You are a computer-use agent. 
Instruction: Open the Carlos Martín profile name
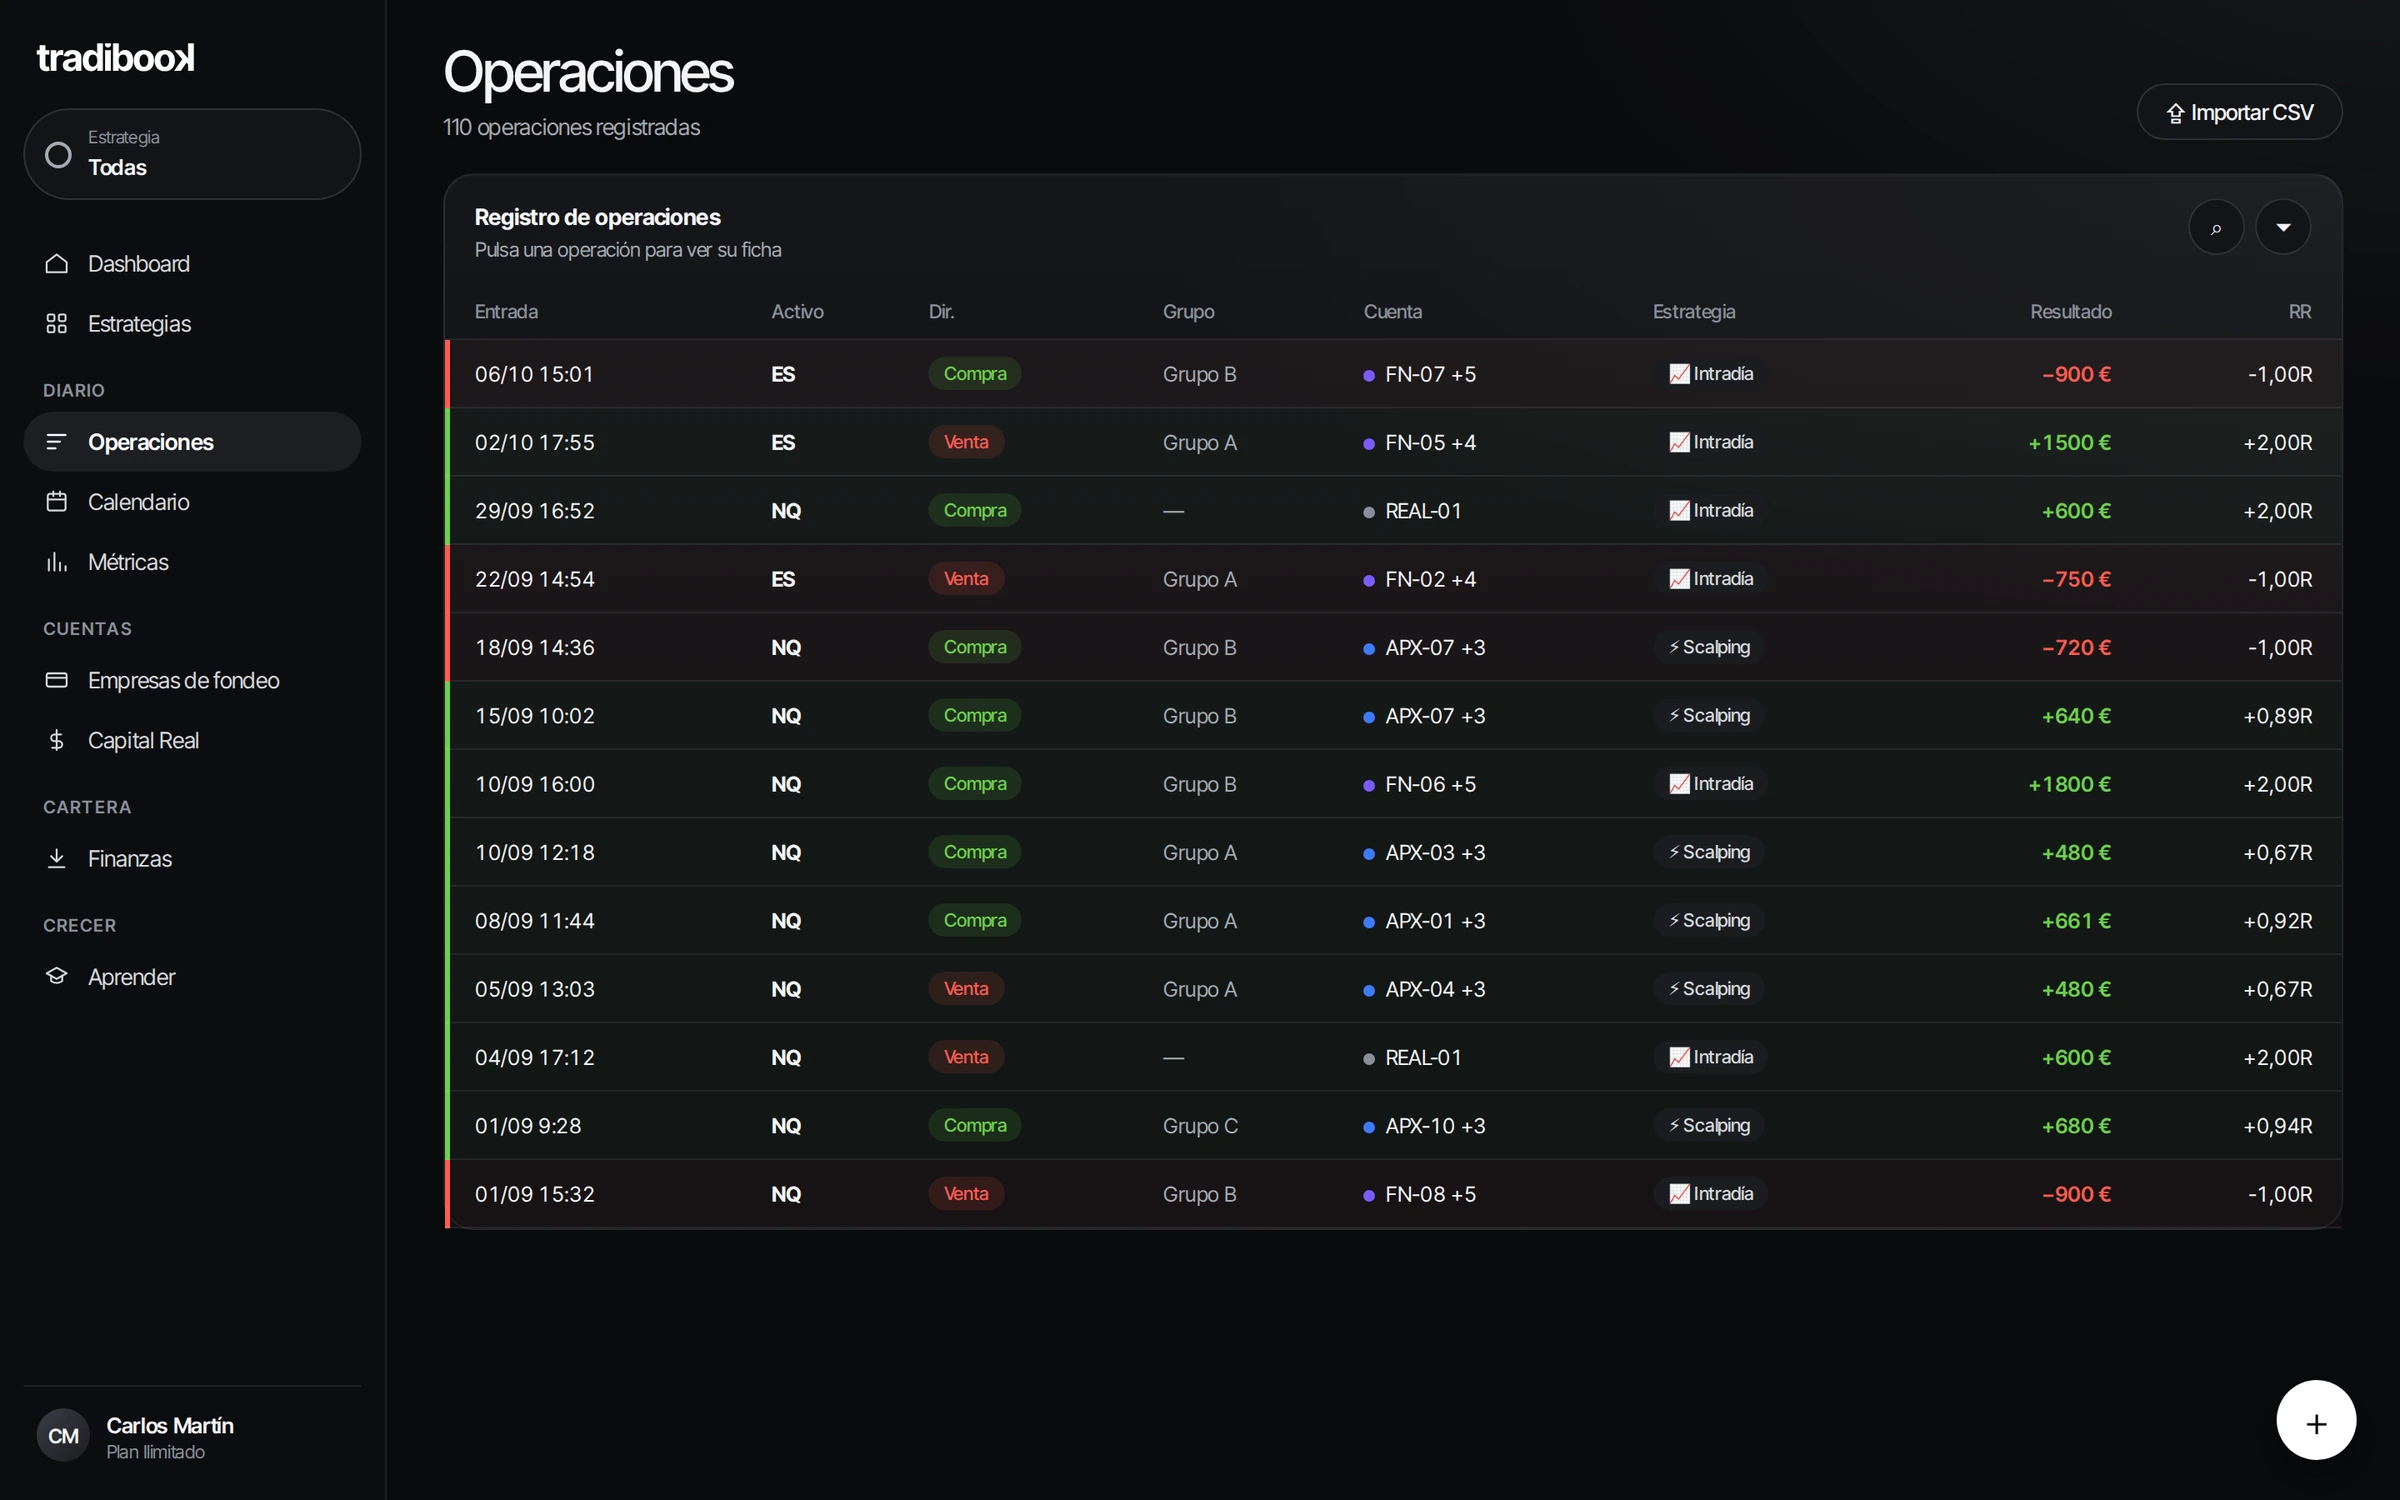(x=170, y=1425)
